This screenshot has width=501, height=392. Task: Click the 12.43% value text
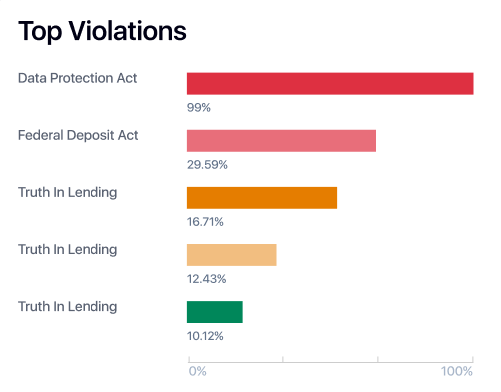(x=207, y=279)
